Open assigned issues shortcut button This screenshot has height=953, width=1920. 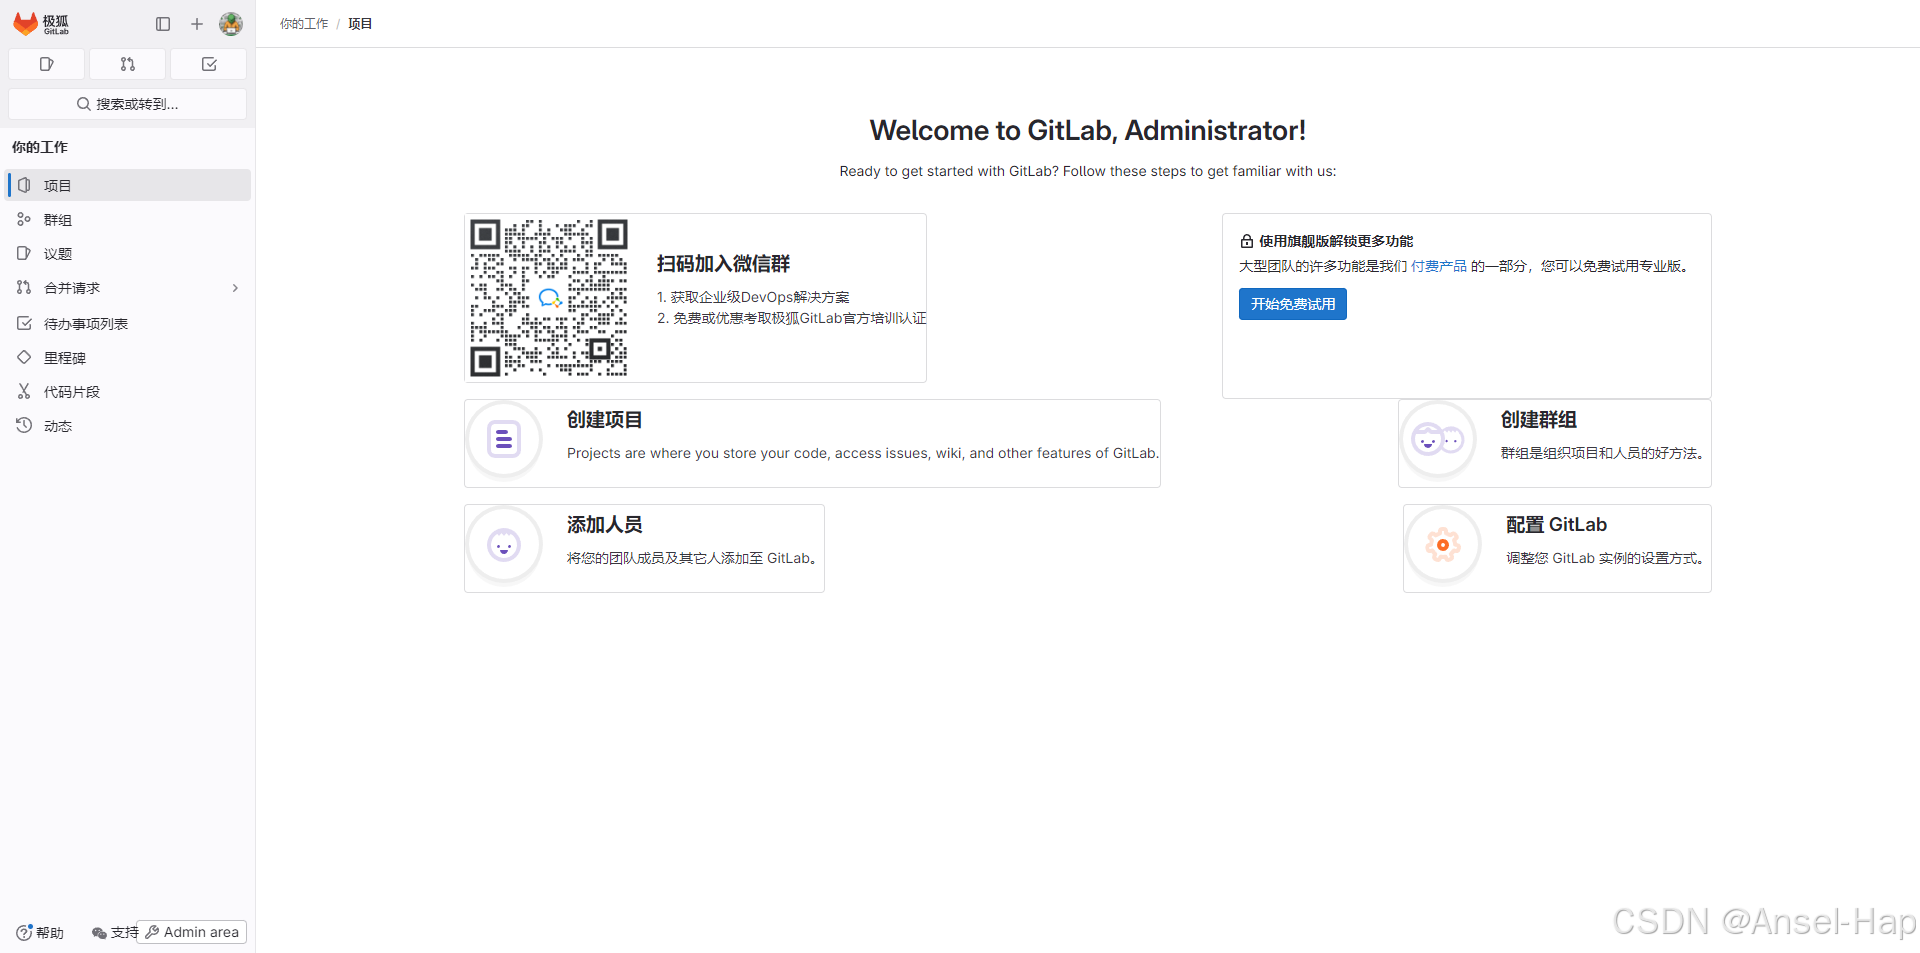click(x=46, y=64)
